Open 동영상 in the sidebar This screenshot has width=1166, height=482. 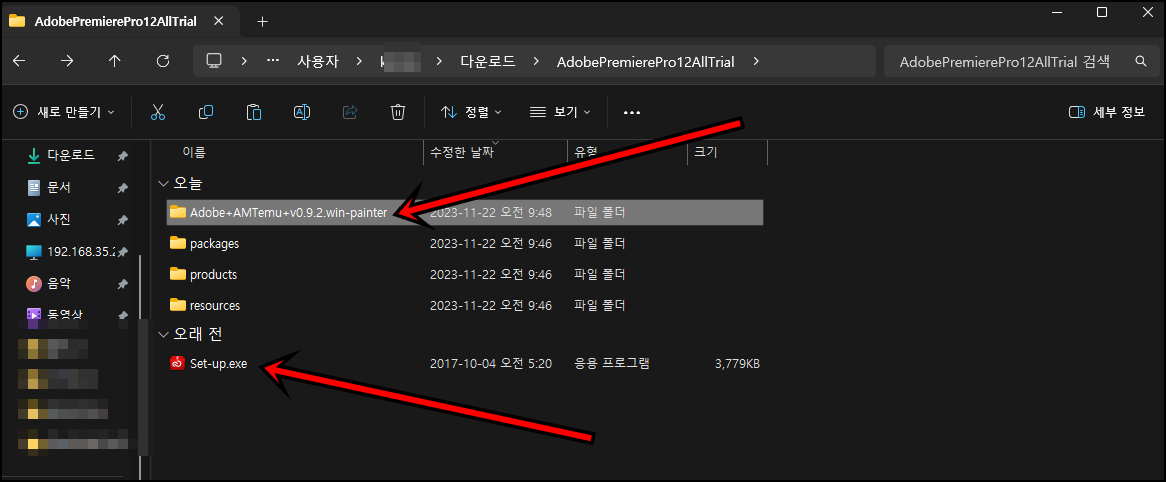click(x=63, y=315)
